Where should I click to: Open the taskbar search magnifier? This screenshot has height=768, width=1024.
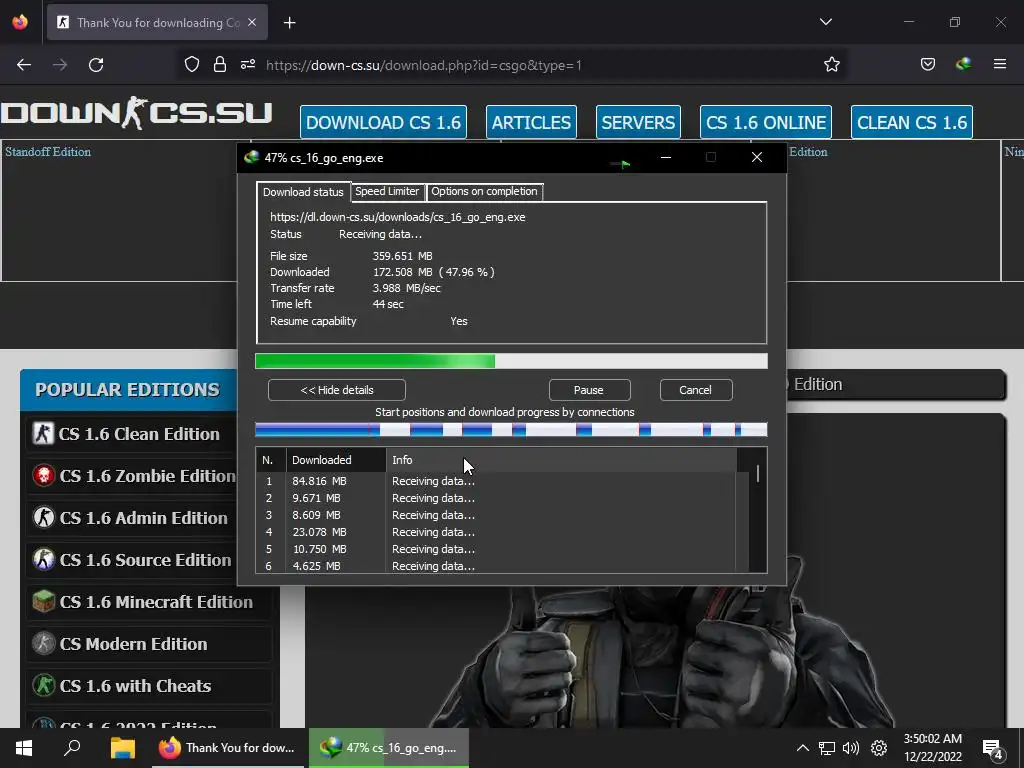[72, 748]
